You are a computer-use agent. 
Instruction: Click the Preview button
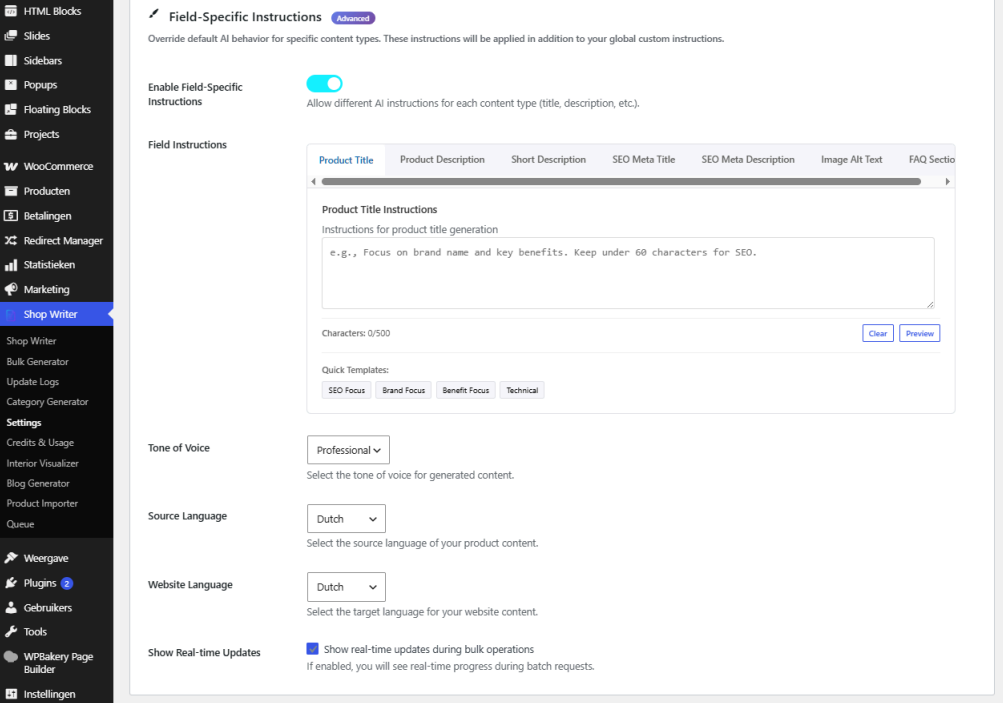[919, 333]
